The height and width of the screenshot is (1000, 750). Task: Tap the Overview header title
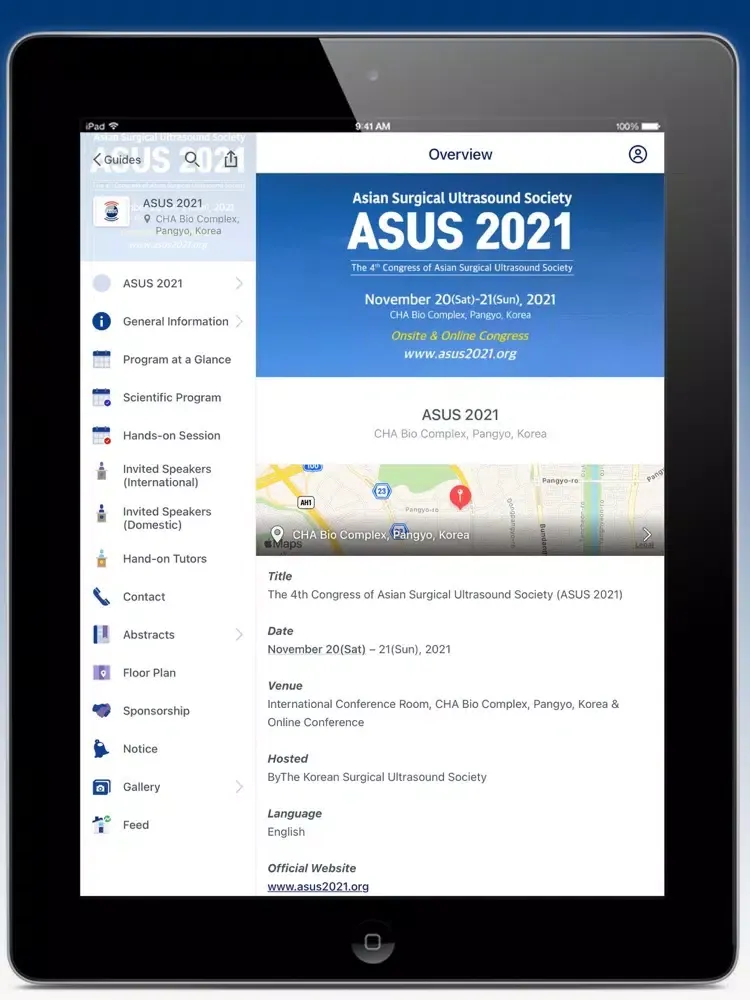[x=460, y=154]
